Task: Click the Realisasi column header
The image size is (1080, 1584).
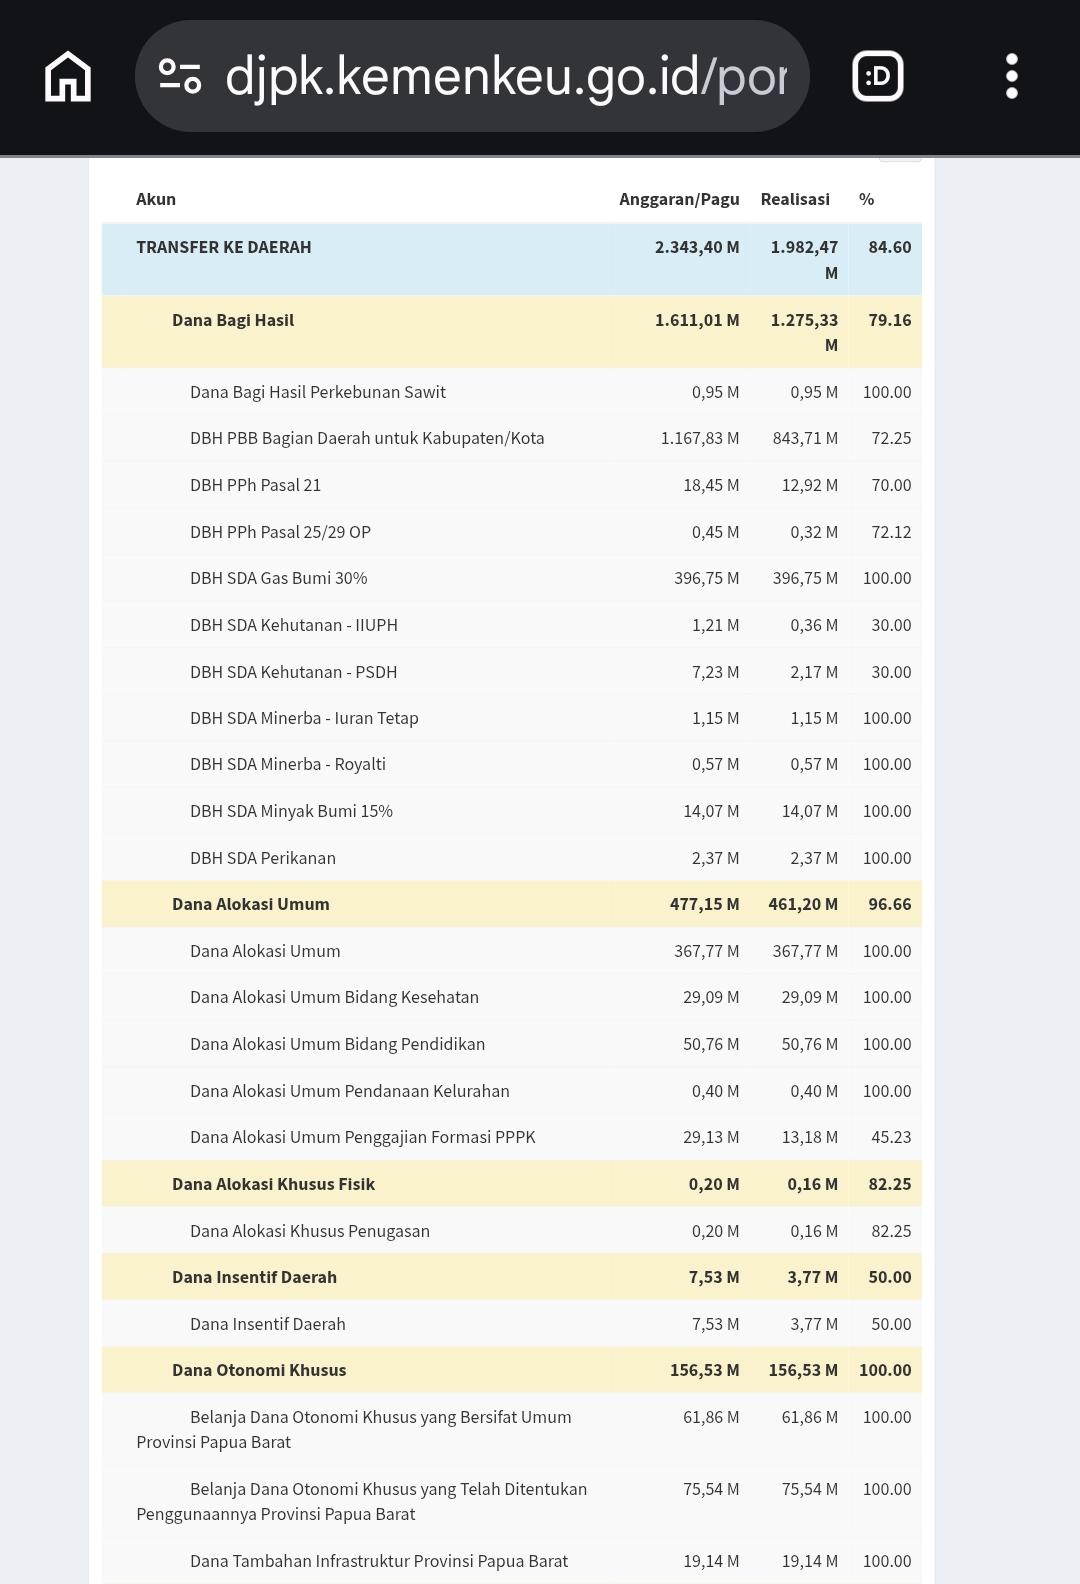Action: tap(795, 199)
